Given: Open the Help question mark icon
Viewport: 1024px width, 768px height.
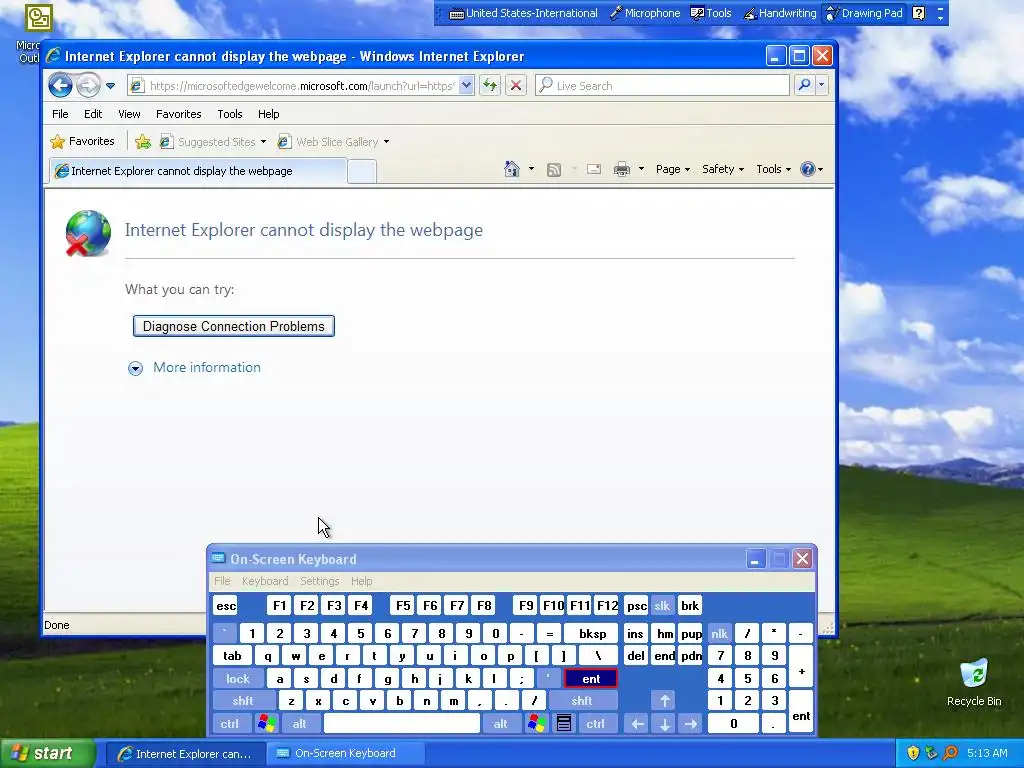Looking at the screenshot, I should [x=808, y=169].
